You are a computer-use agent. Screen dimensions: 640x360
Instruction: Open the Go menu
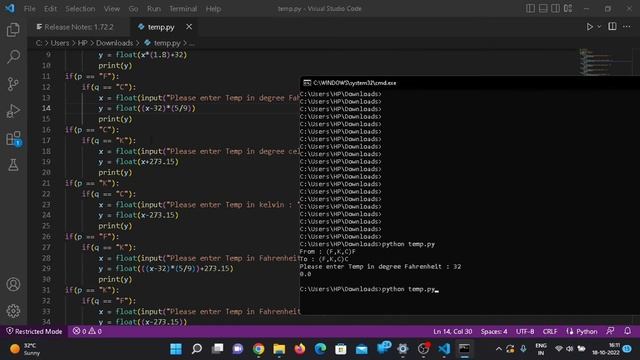(133, 9)
